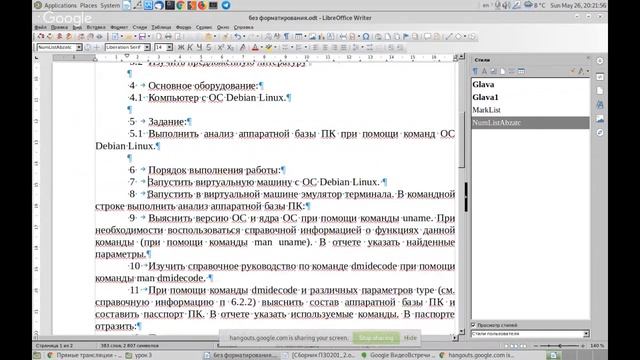Open the Файл menu
This screenshot has height=360, width=640.
pos(40,27)
